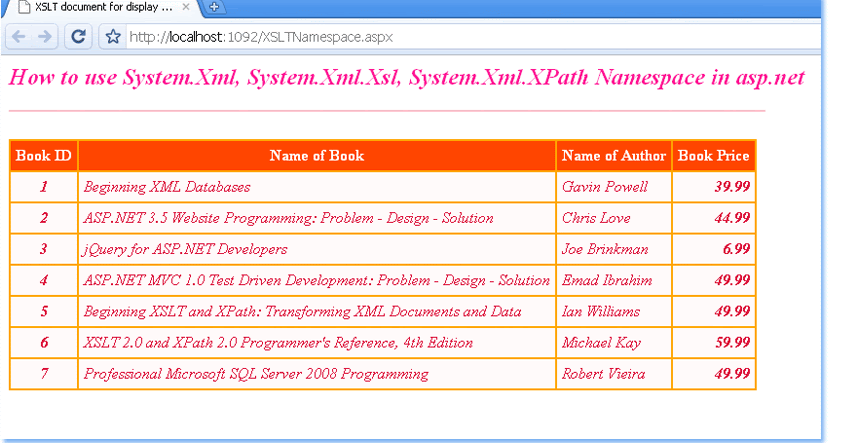Click Book ID 2 cell

point(43,218)
